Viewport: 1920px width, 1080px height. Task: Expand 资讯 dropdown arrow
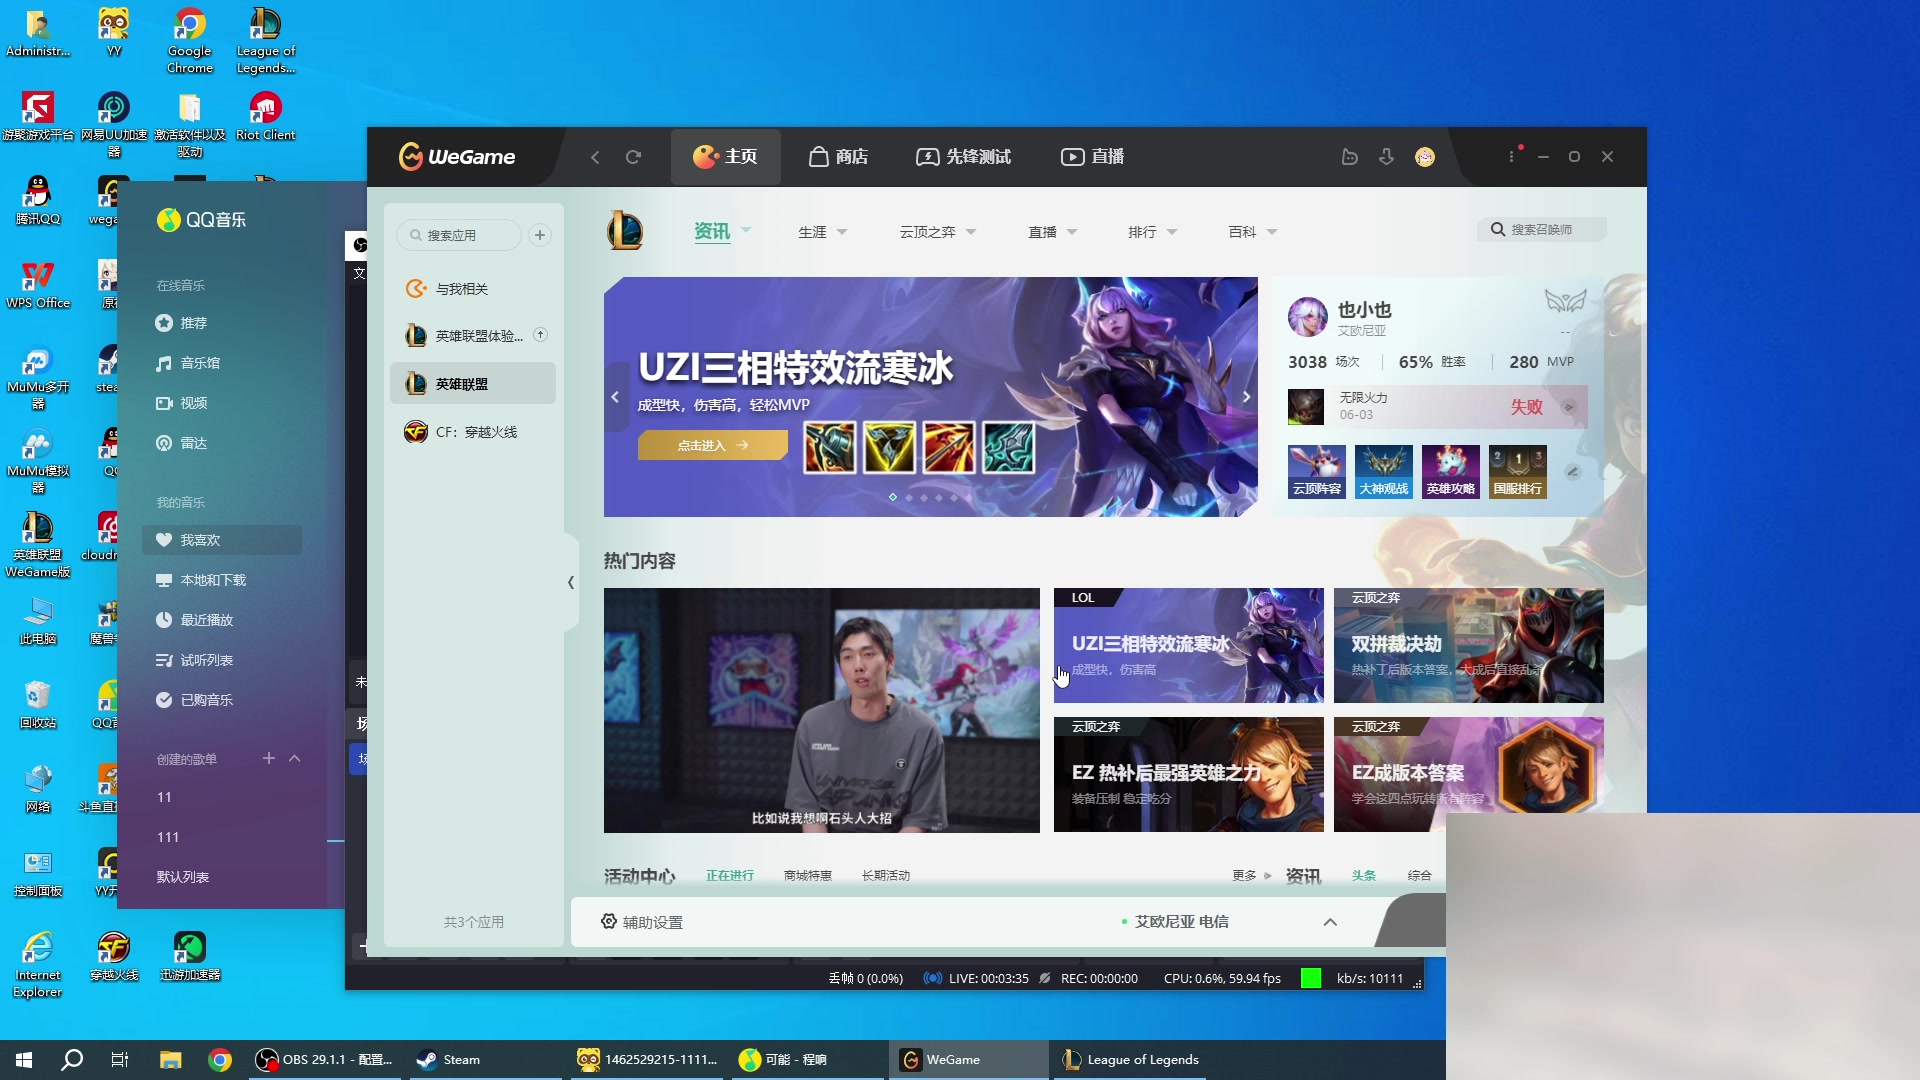coord(747,231)
